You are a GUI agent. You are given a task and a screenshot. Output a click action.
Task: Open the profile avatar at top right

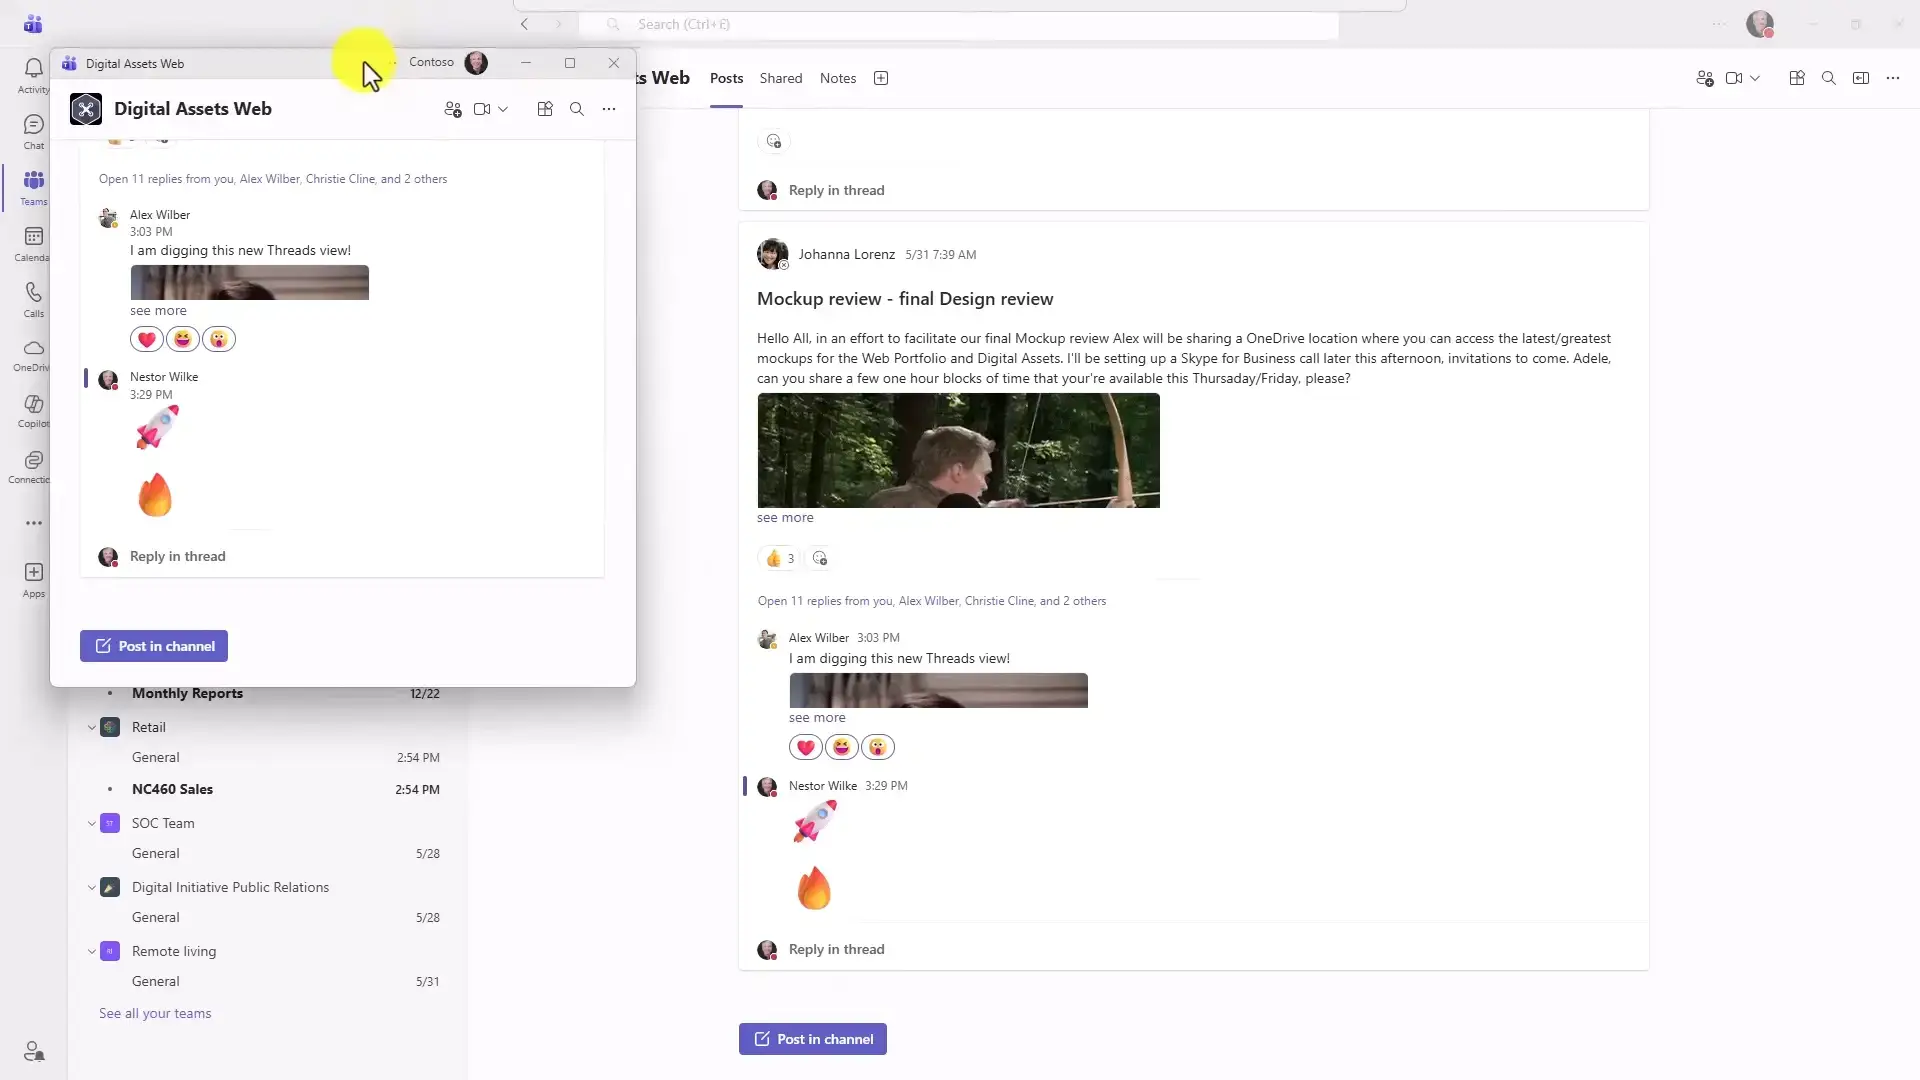pyautogui.click(x=1760, y=24)
